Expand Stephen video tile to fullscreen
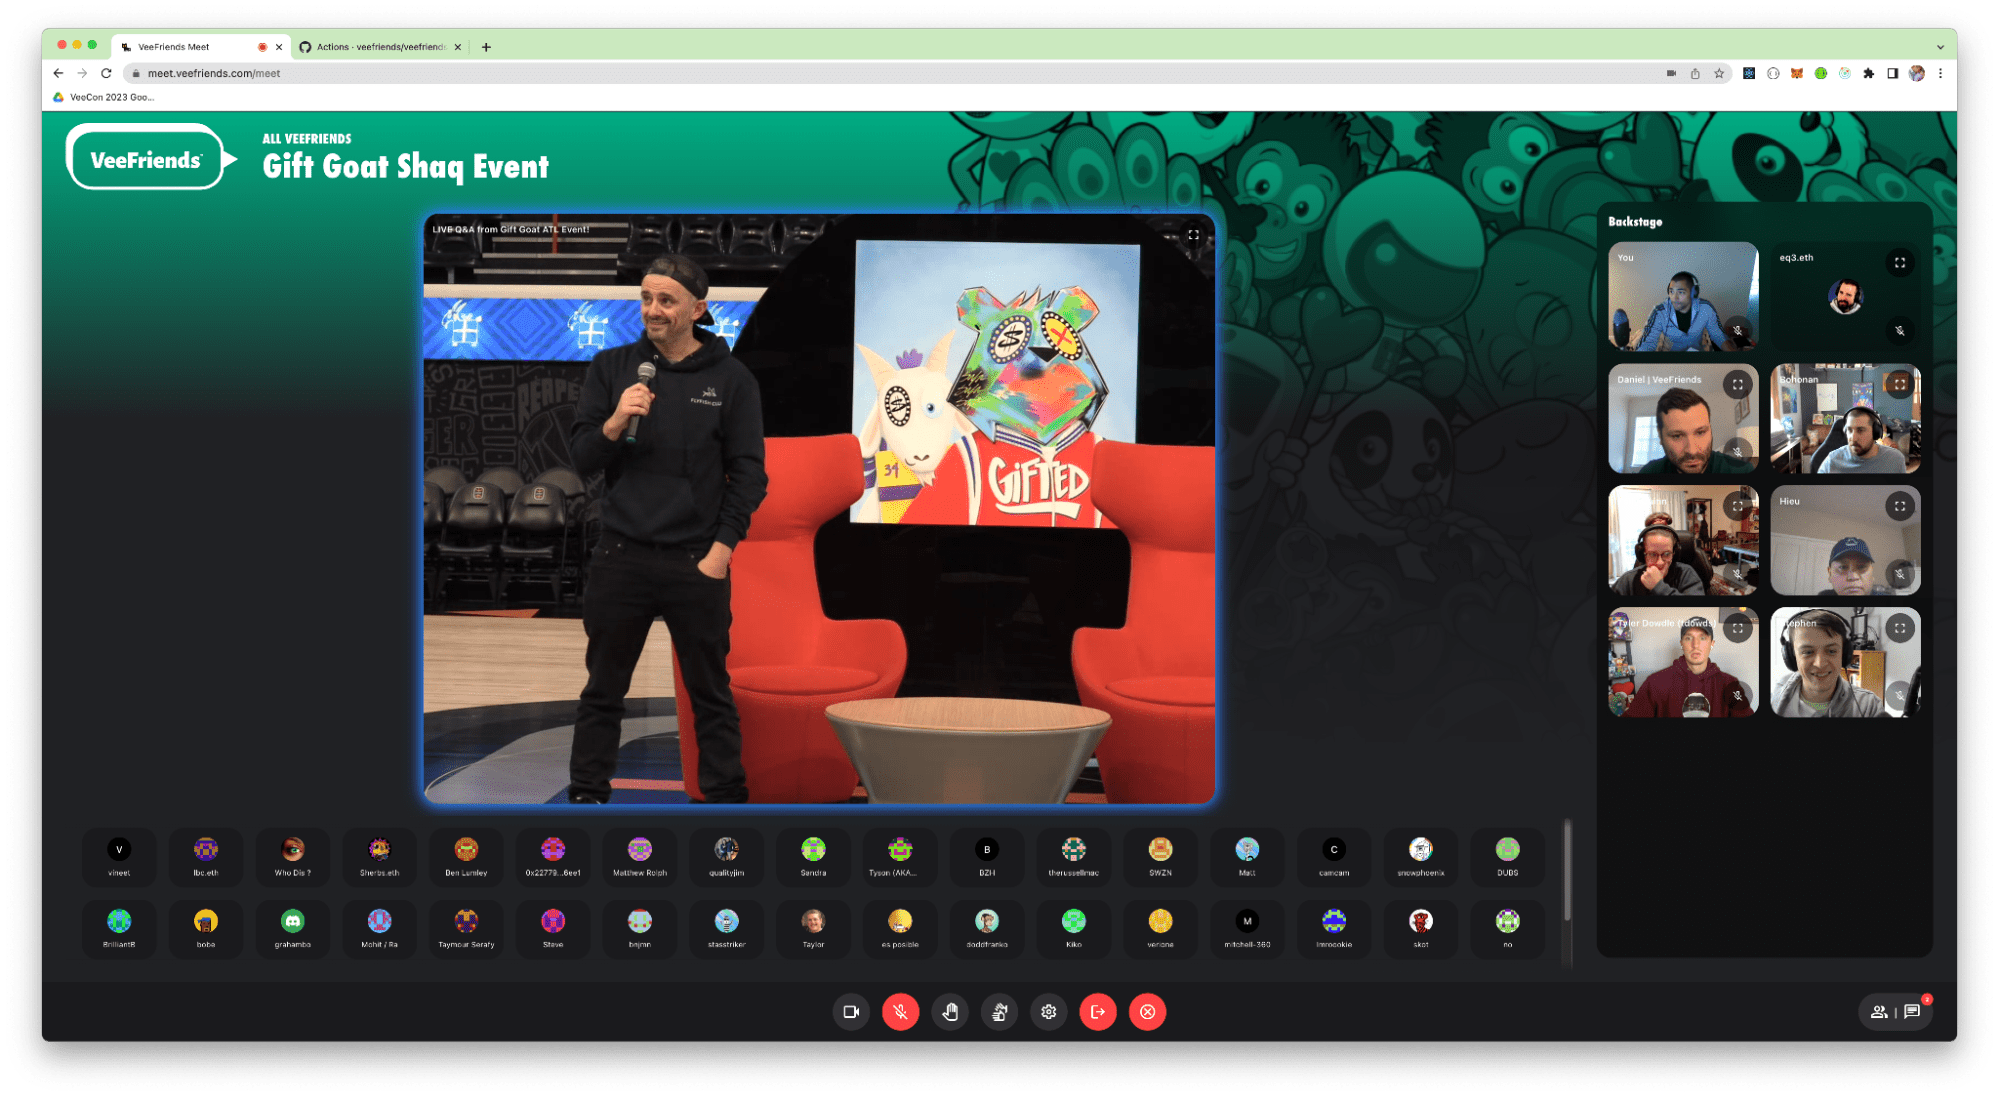 tap(1900, 629)
